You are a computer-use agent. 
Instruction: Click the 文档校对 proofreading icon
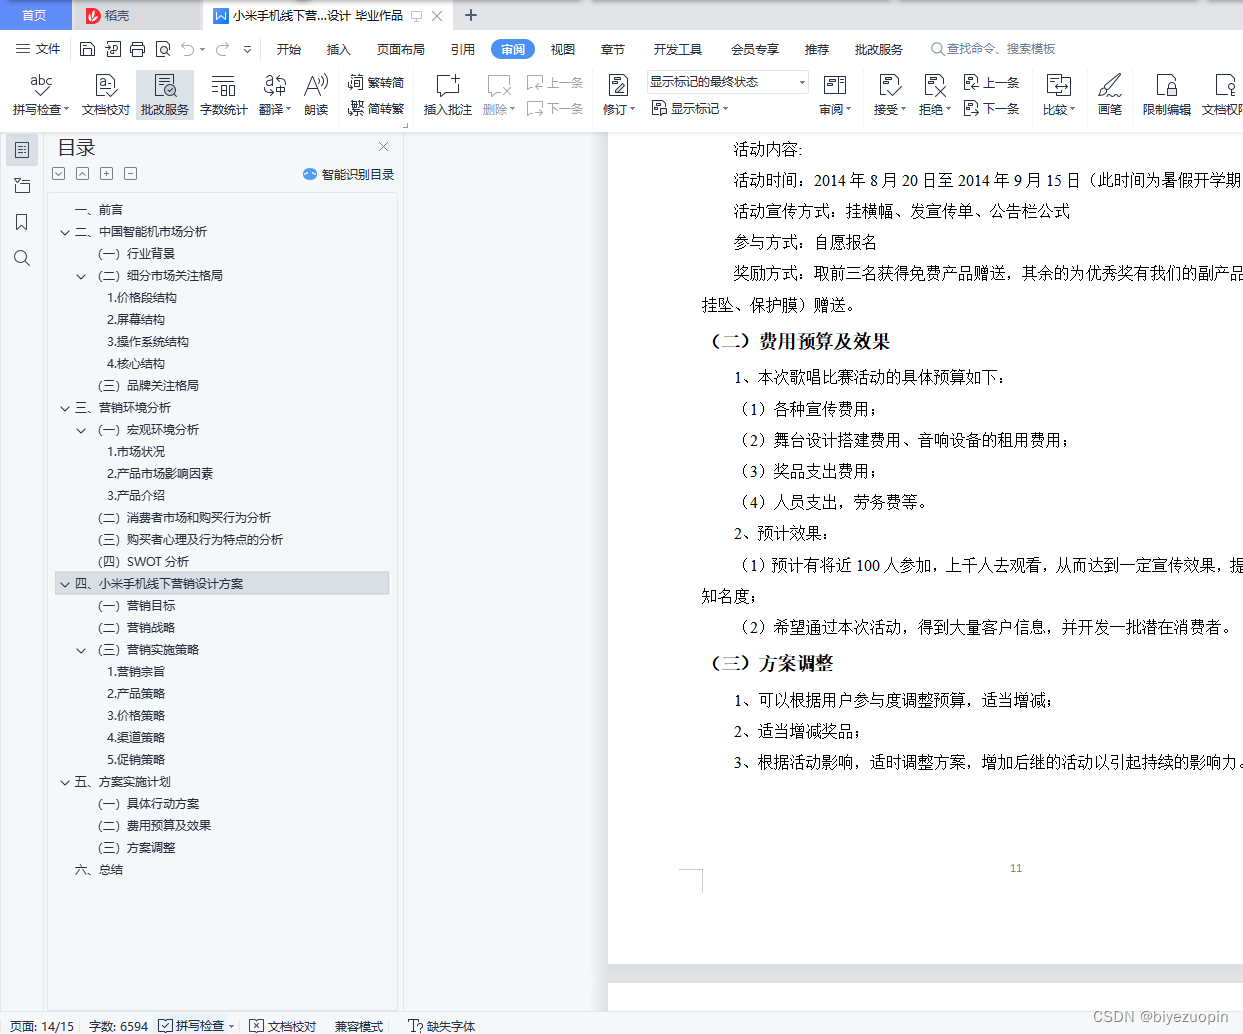pos(106,86)
